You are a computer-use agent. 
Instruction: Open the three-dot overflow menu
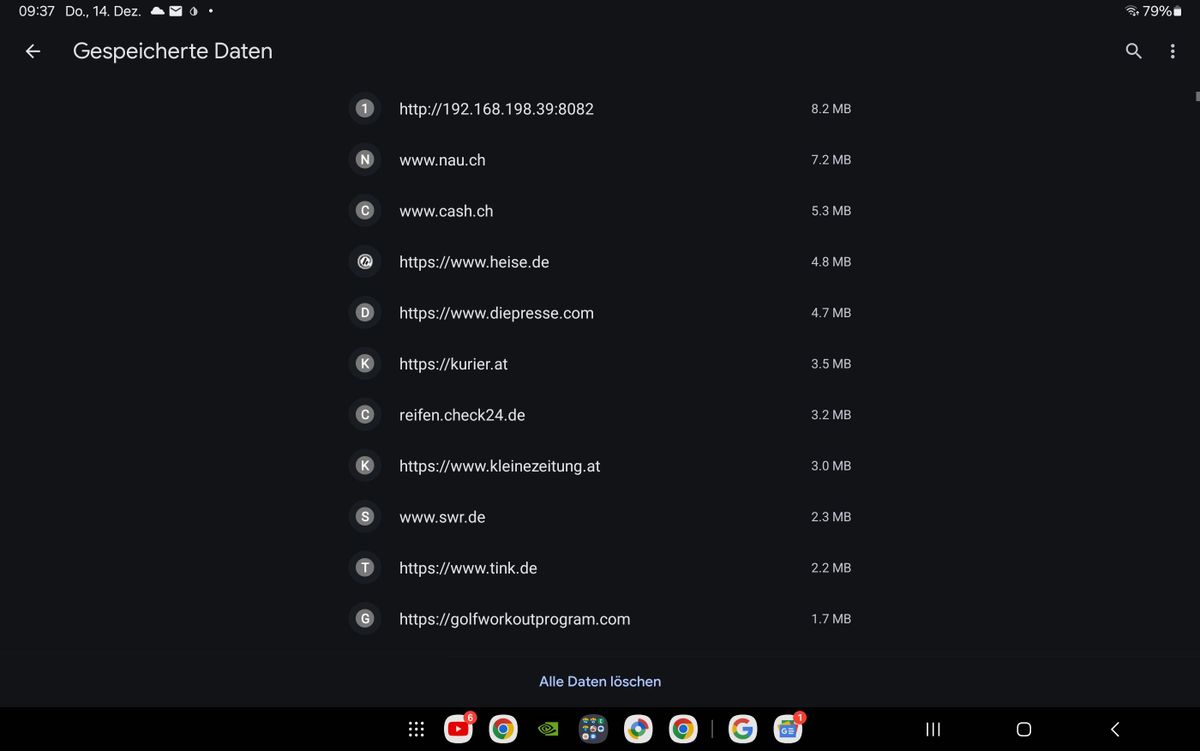pyautogui.click(x=1172, y=51)
